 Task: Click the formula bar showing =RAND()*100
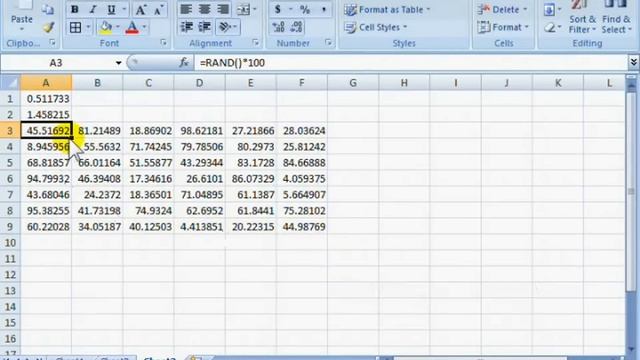point(411,62)
